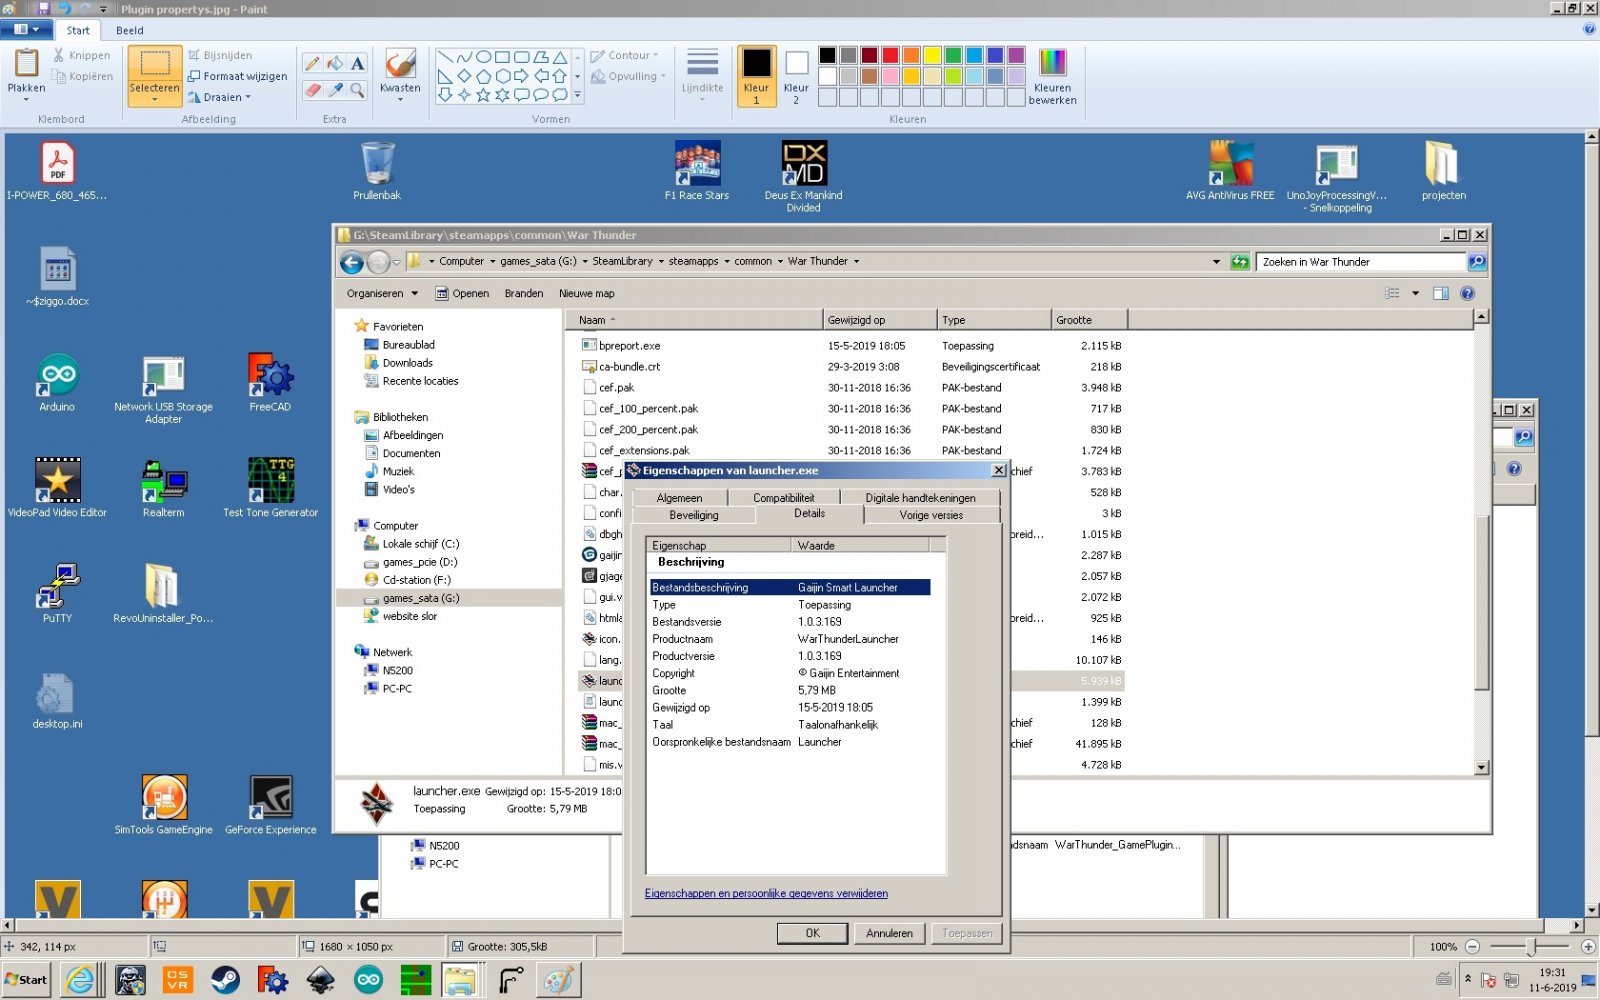Click Eigenschappen en persoonlijke gegevens verwijderen link
The image size is (1600, 1000).
(x=766, y=893)
